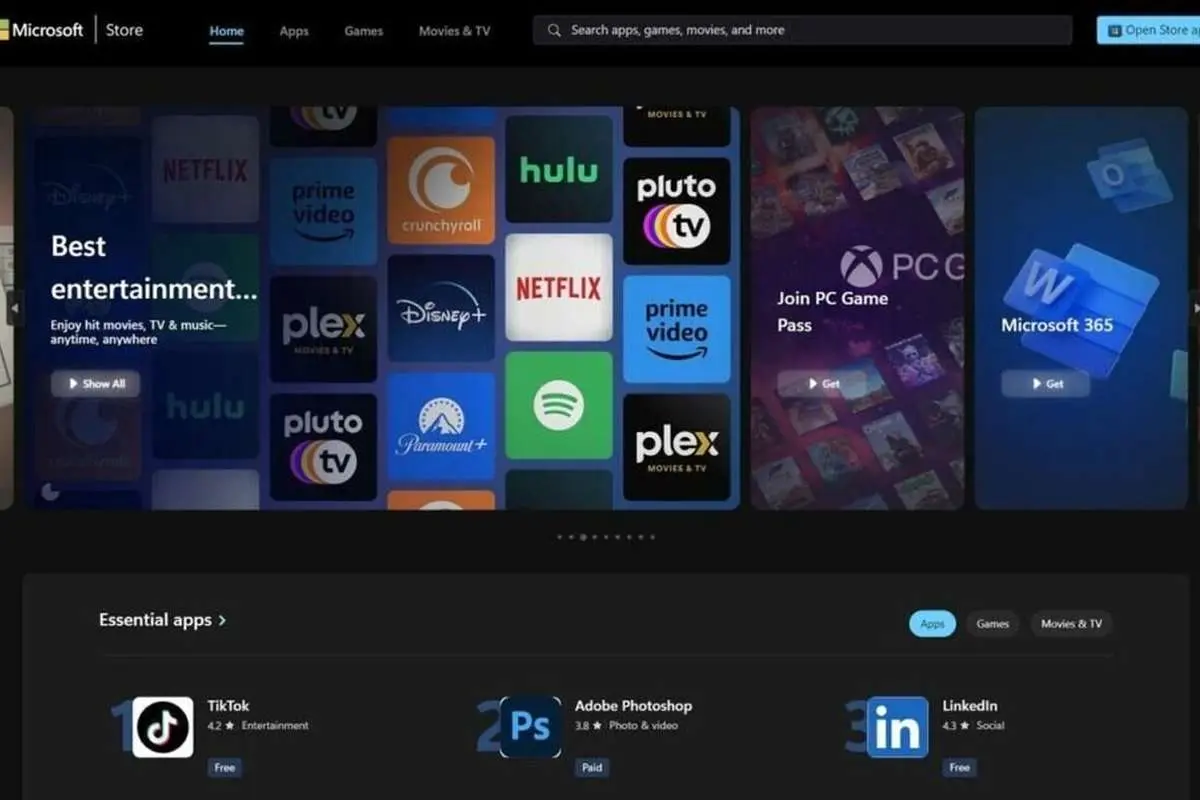1200x800 pixels.
Task: Click the Spotify tile in banner
Action: coord(558,405)
